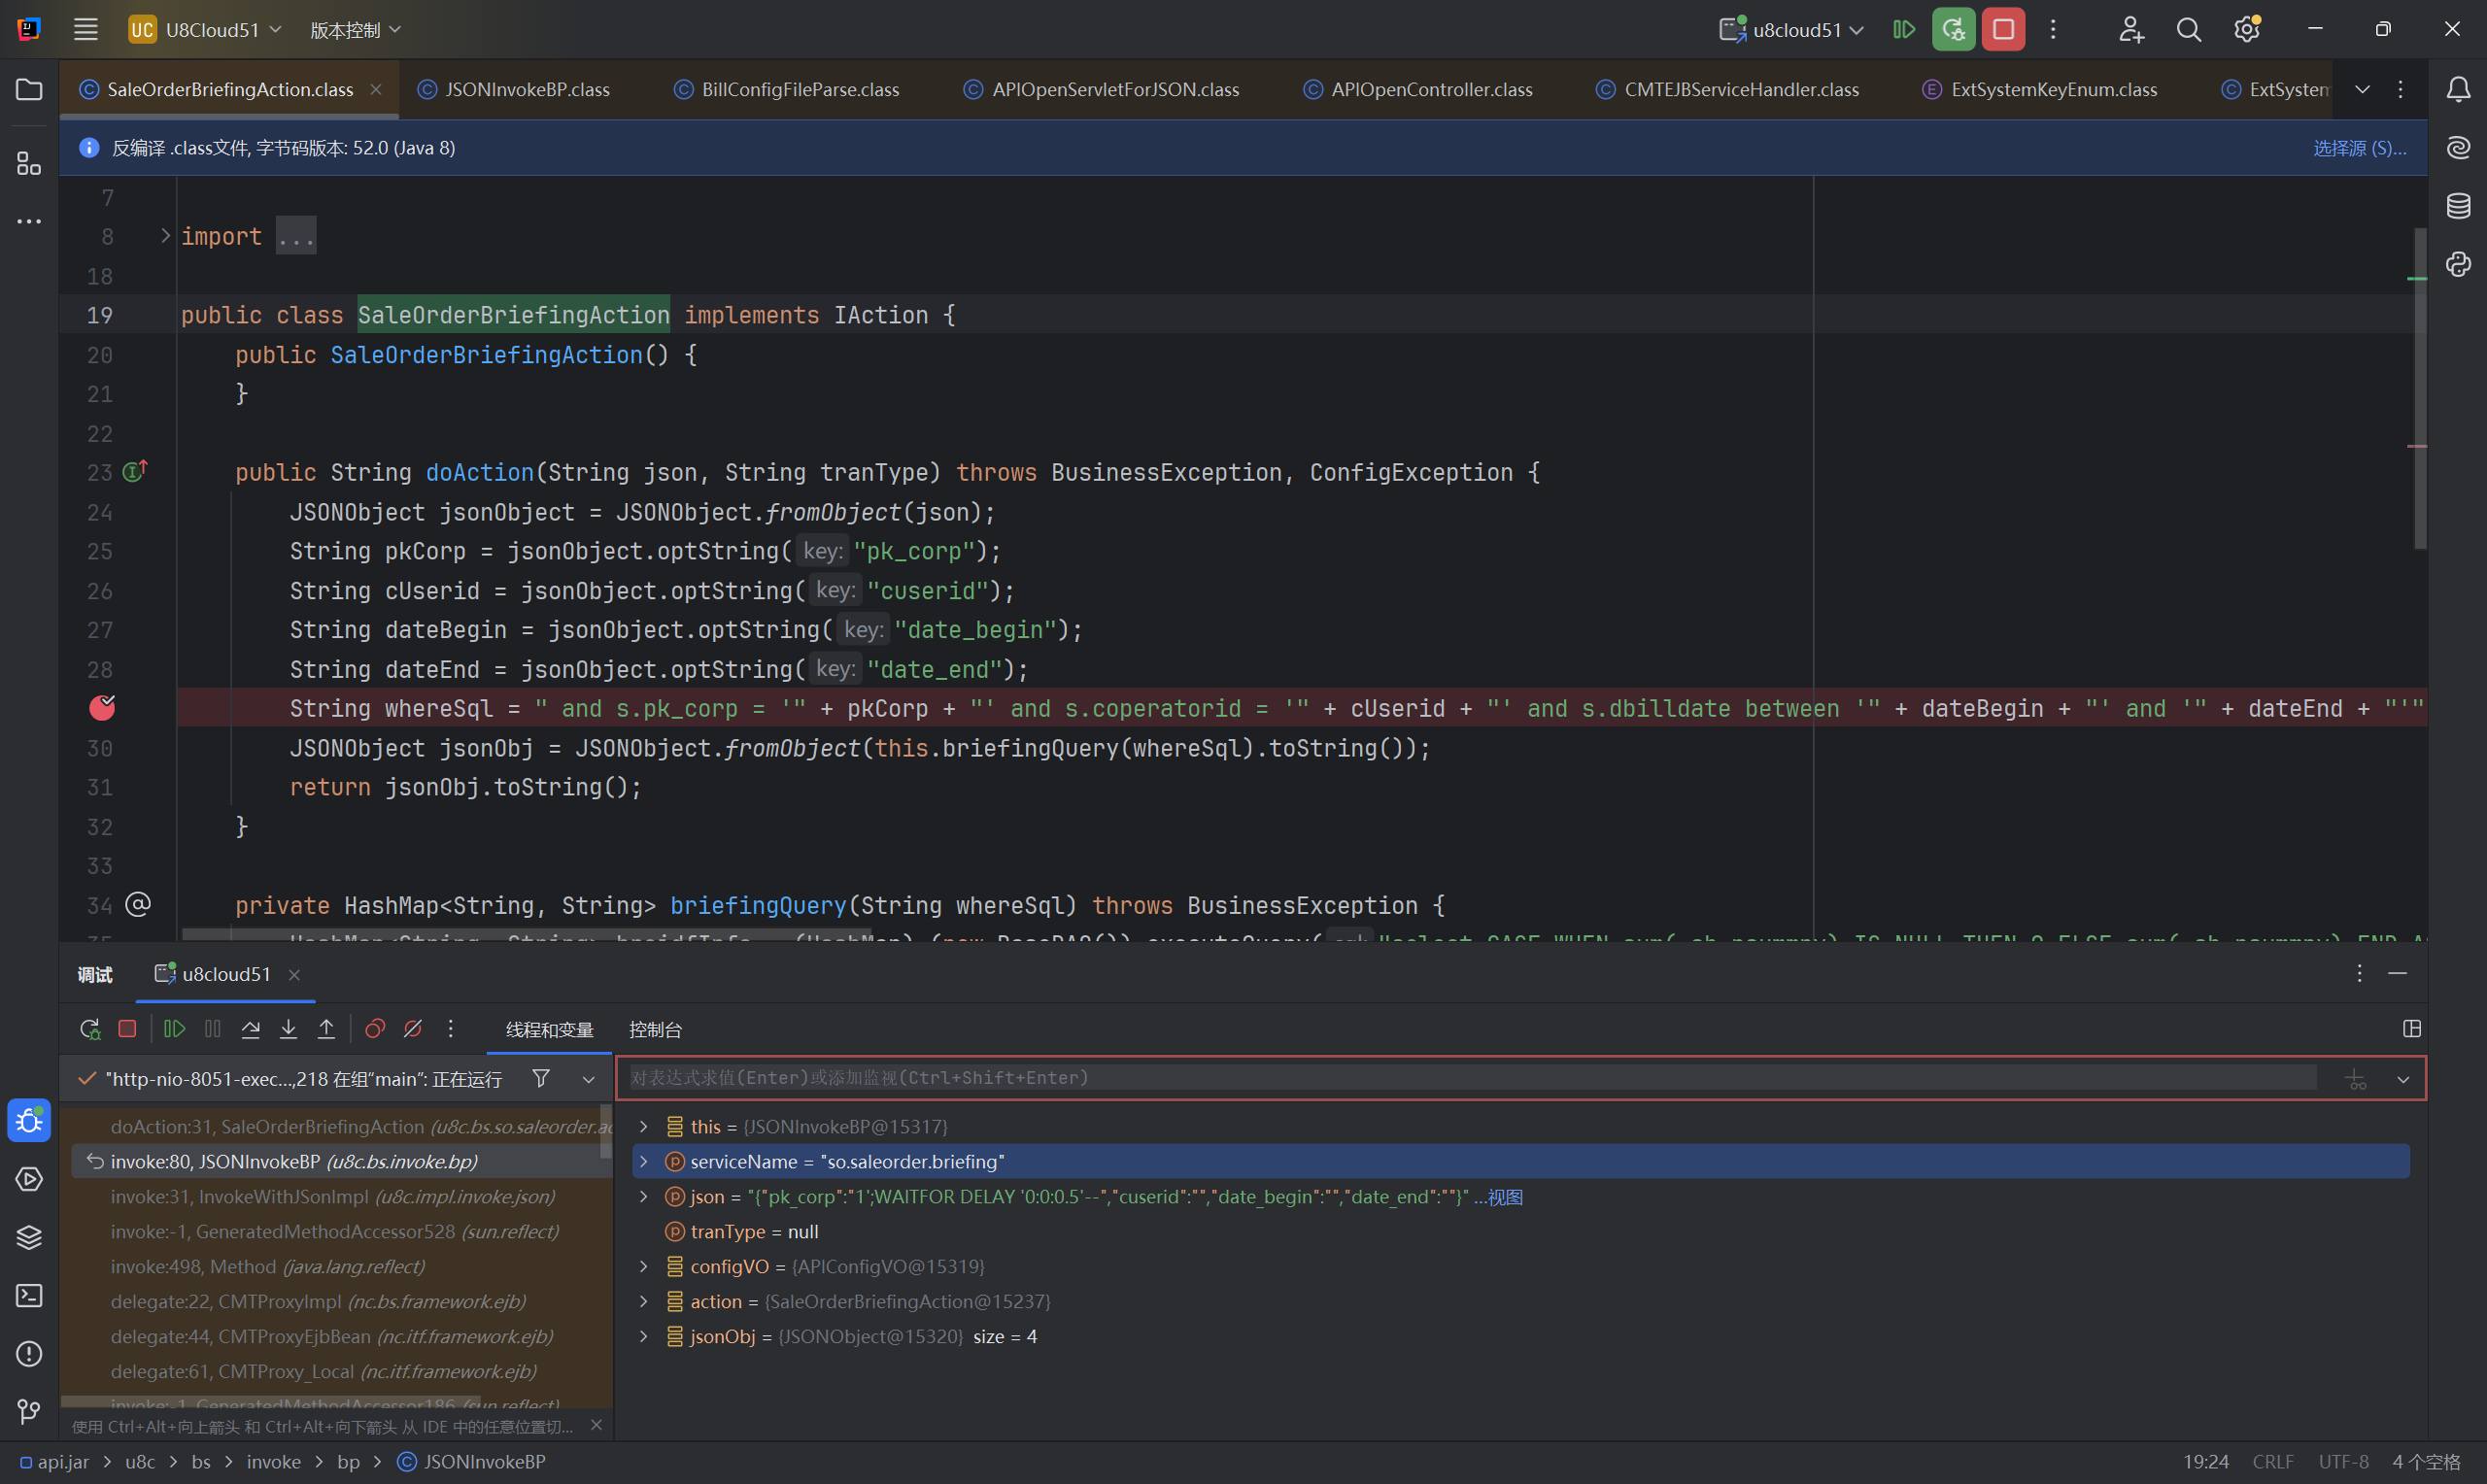Open the AI assistant spiral icon
This screenshot has height=1484, width=2487.
[2458, 148]
